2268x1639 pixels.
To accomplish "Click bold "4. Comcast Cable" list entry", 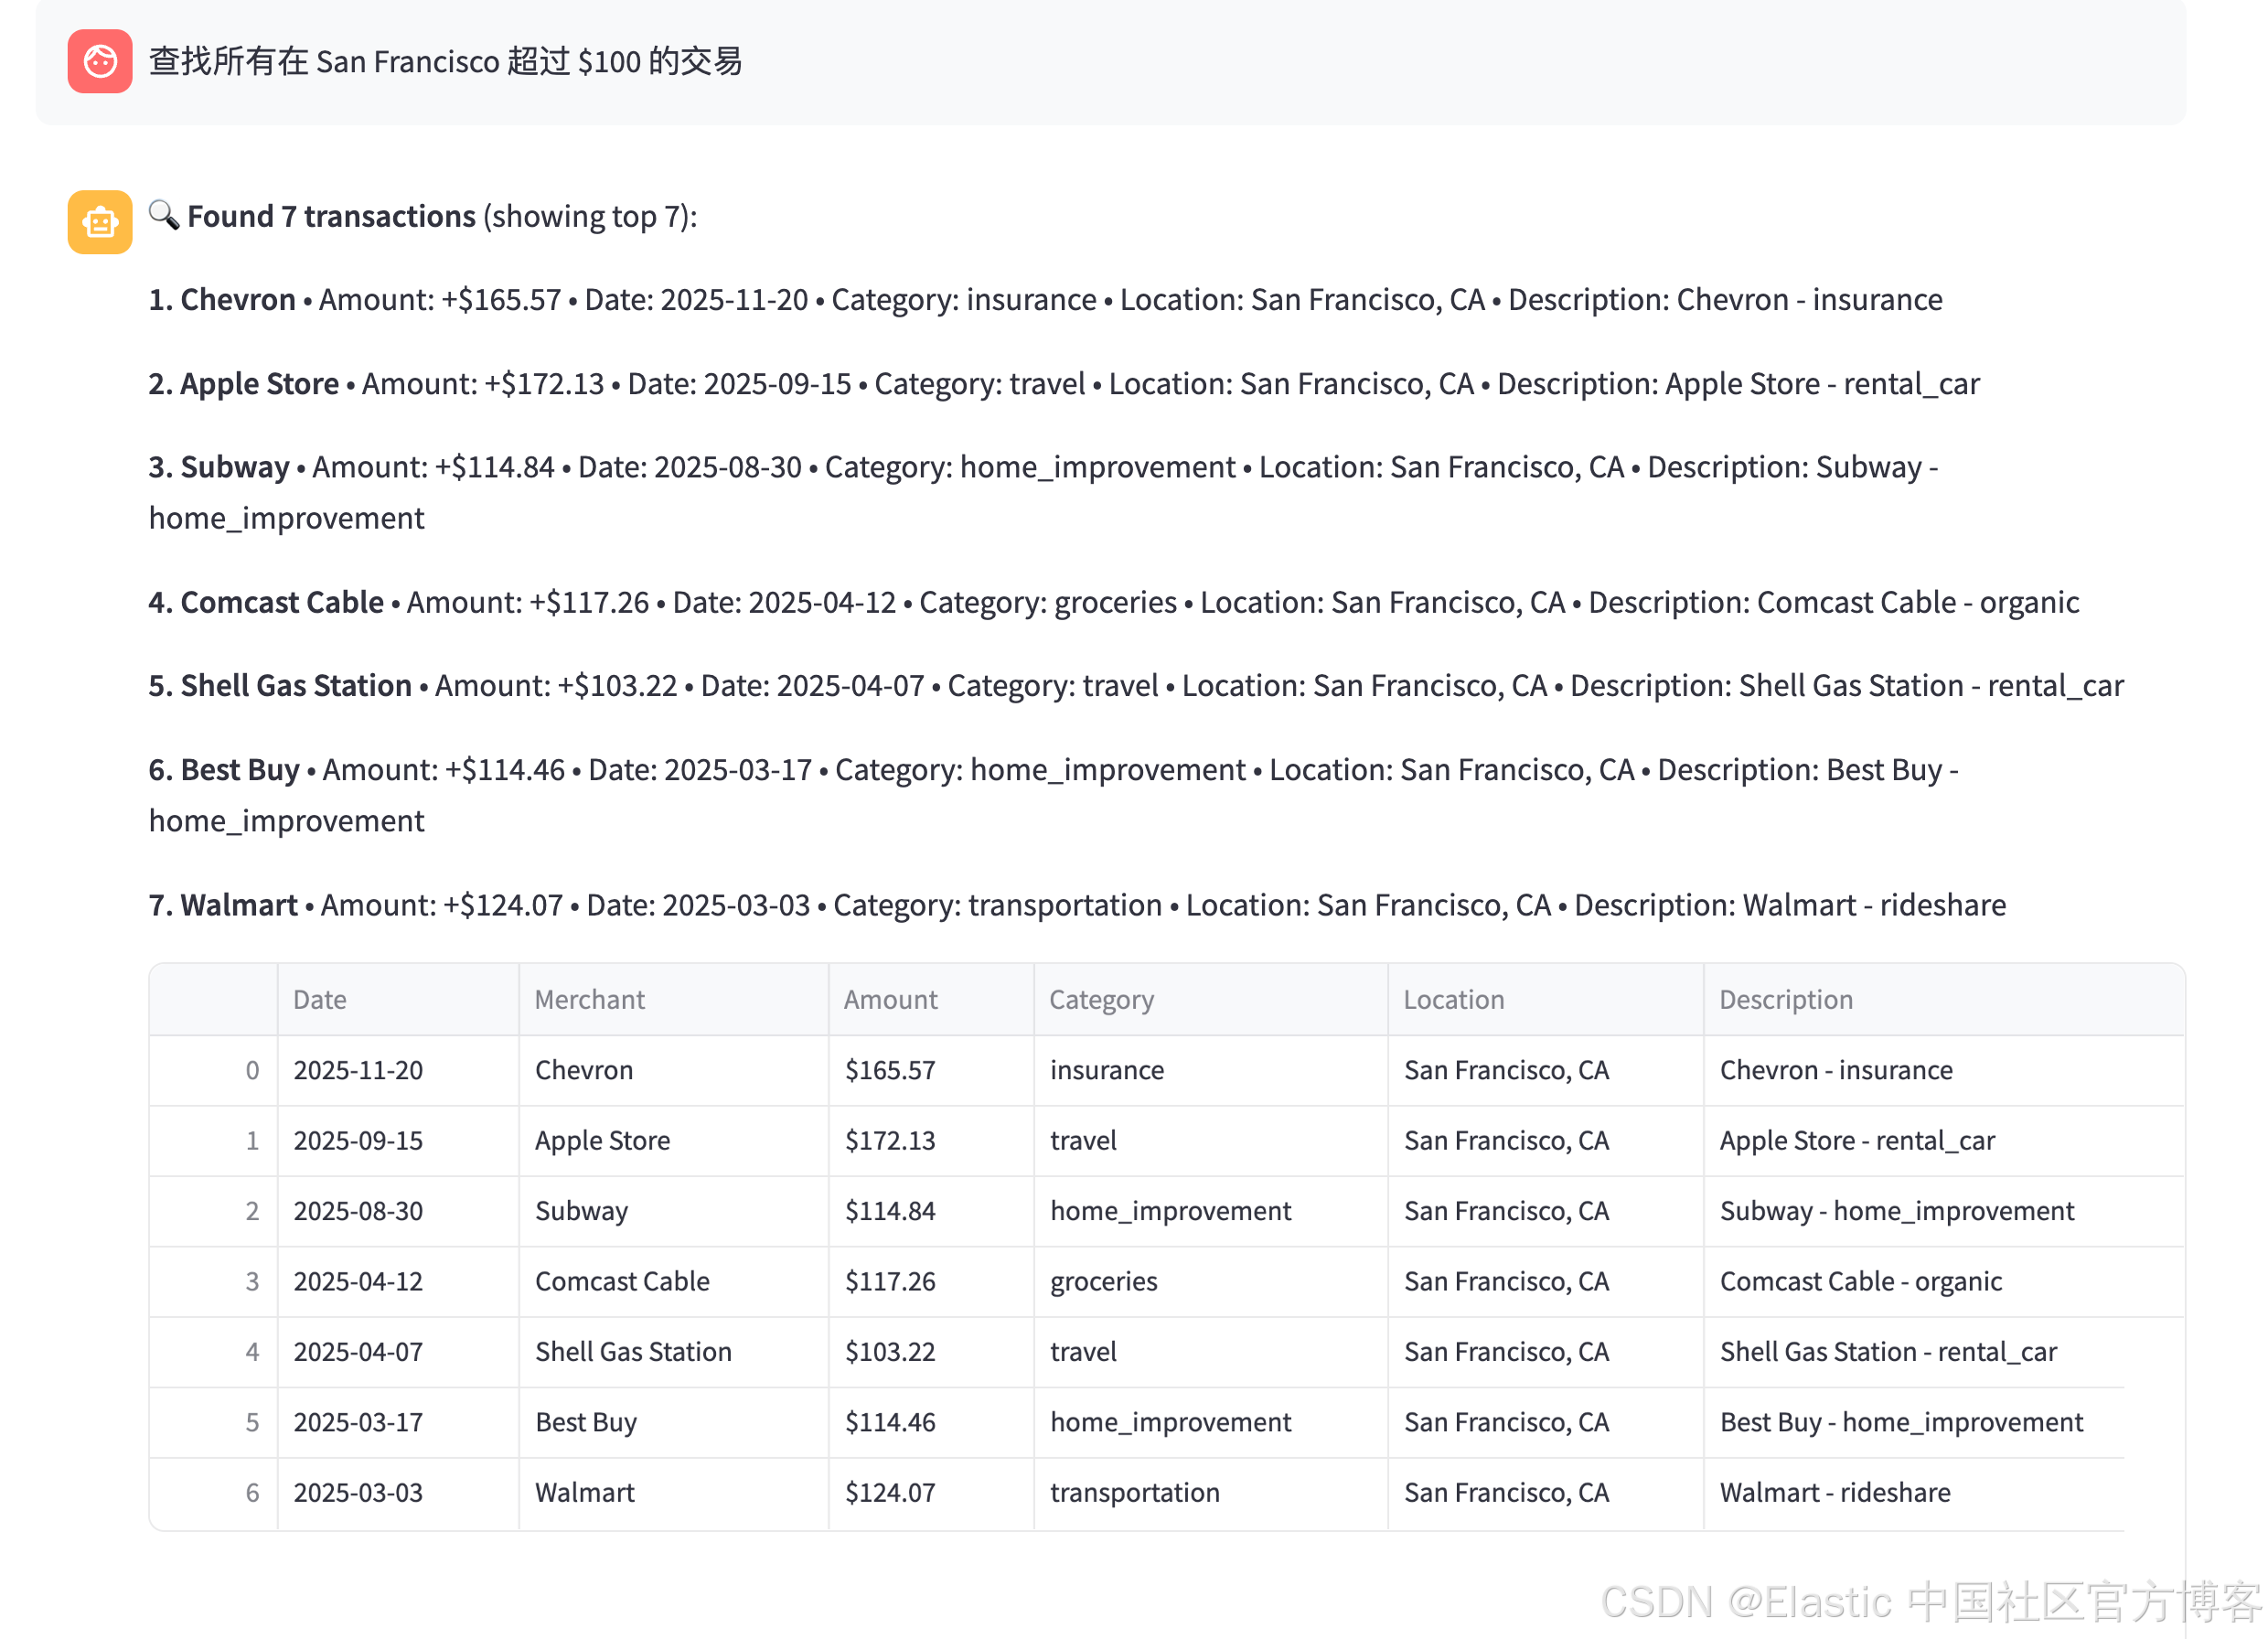I will [266, 602].
